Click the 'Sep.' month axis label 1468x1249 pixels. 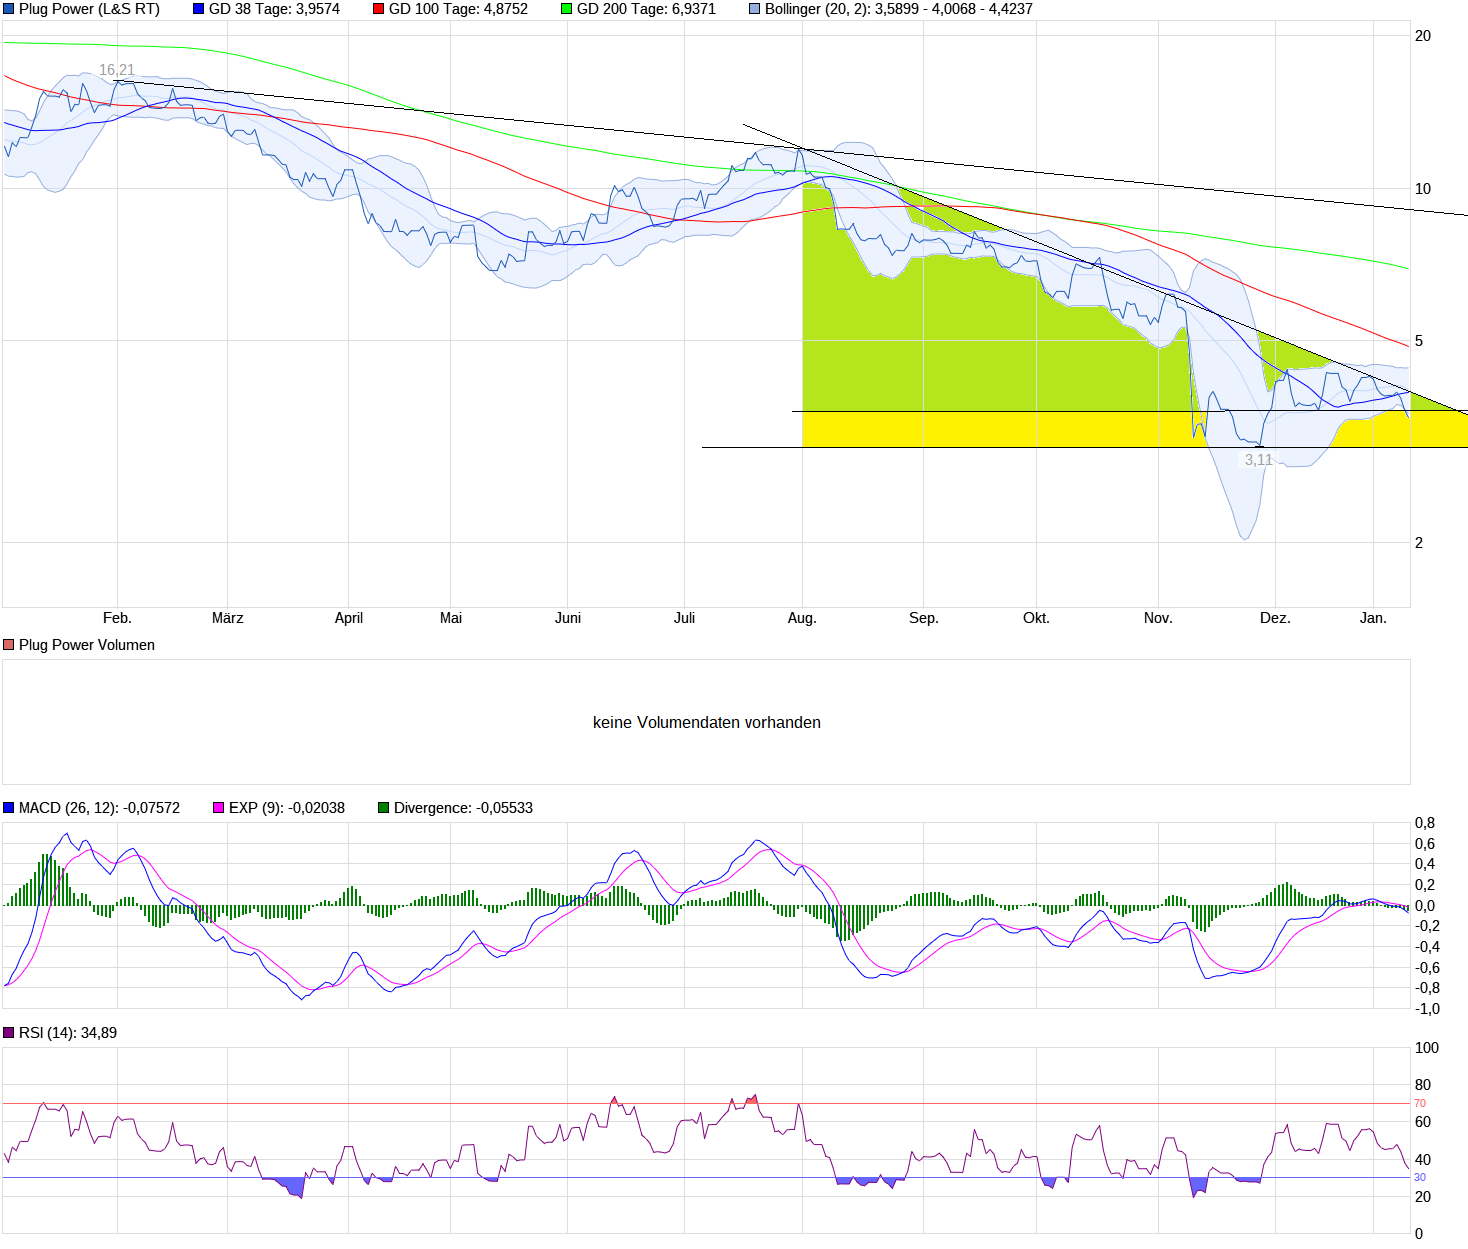pos(924,618)
